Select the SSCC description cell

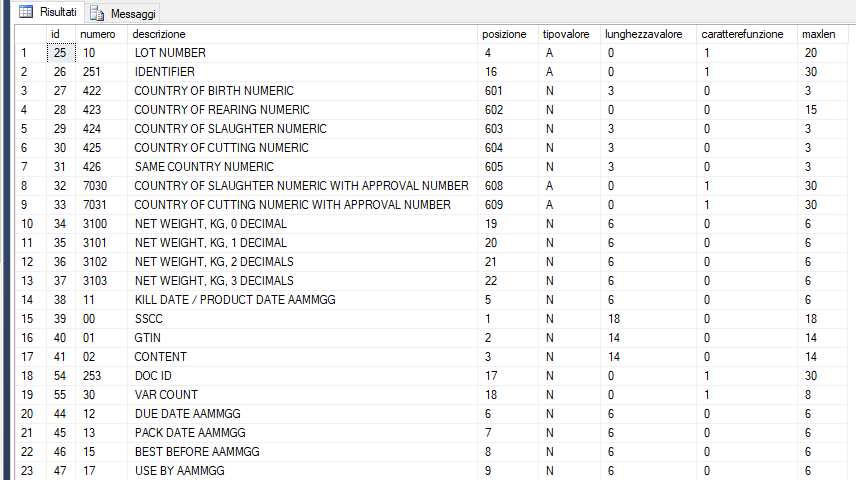149,319
